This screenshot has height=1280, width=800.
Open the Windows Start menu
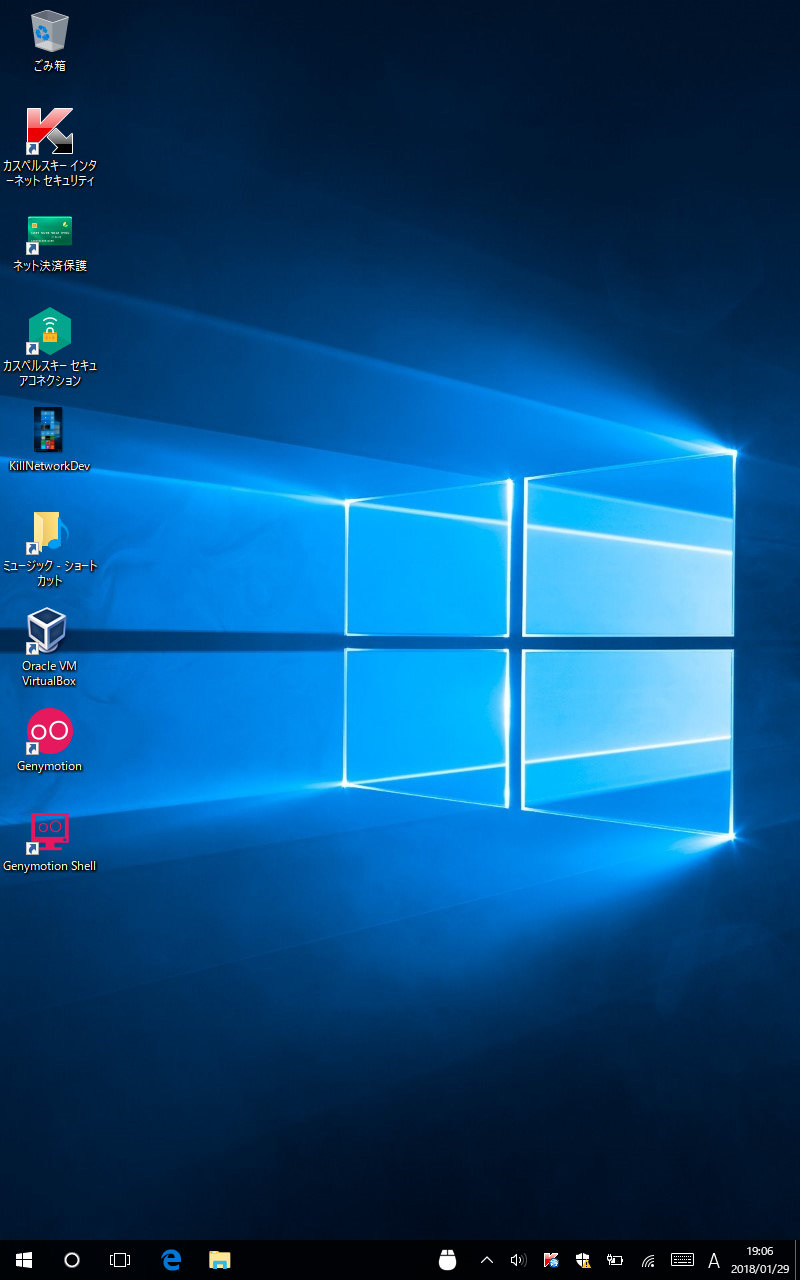coord(24,1260)
